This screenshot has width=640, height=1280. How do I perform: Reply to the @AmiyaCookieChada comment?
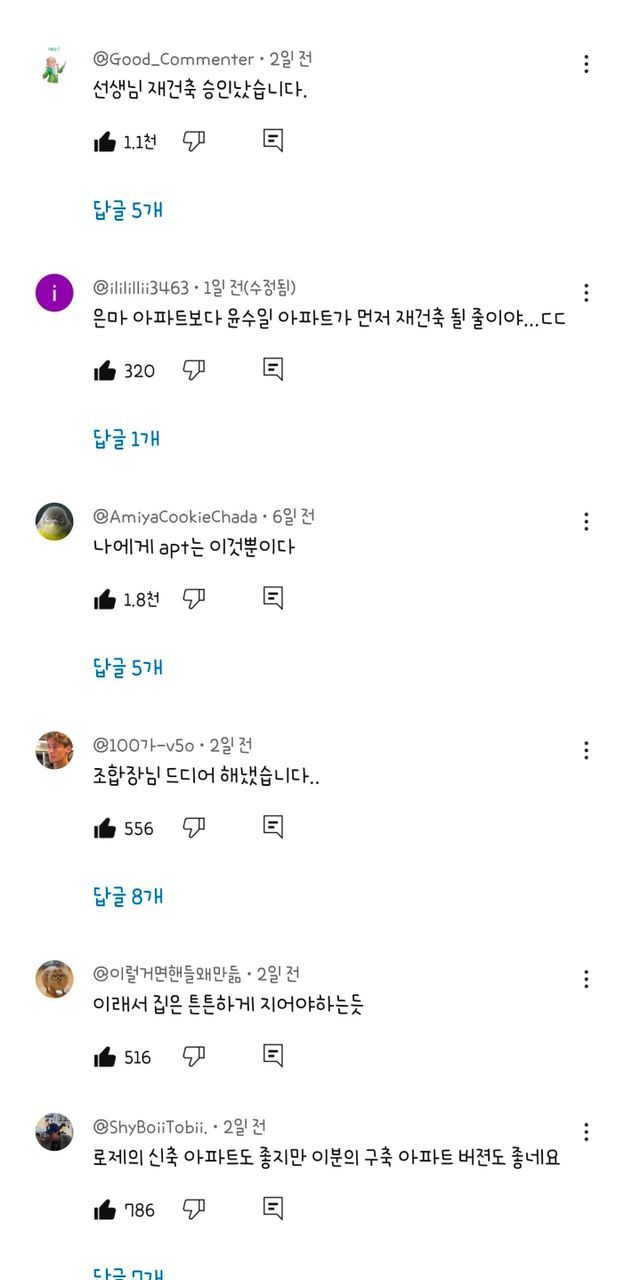tap(273, 597)
